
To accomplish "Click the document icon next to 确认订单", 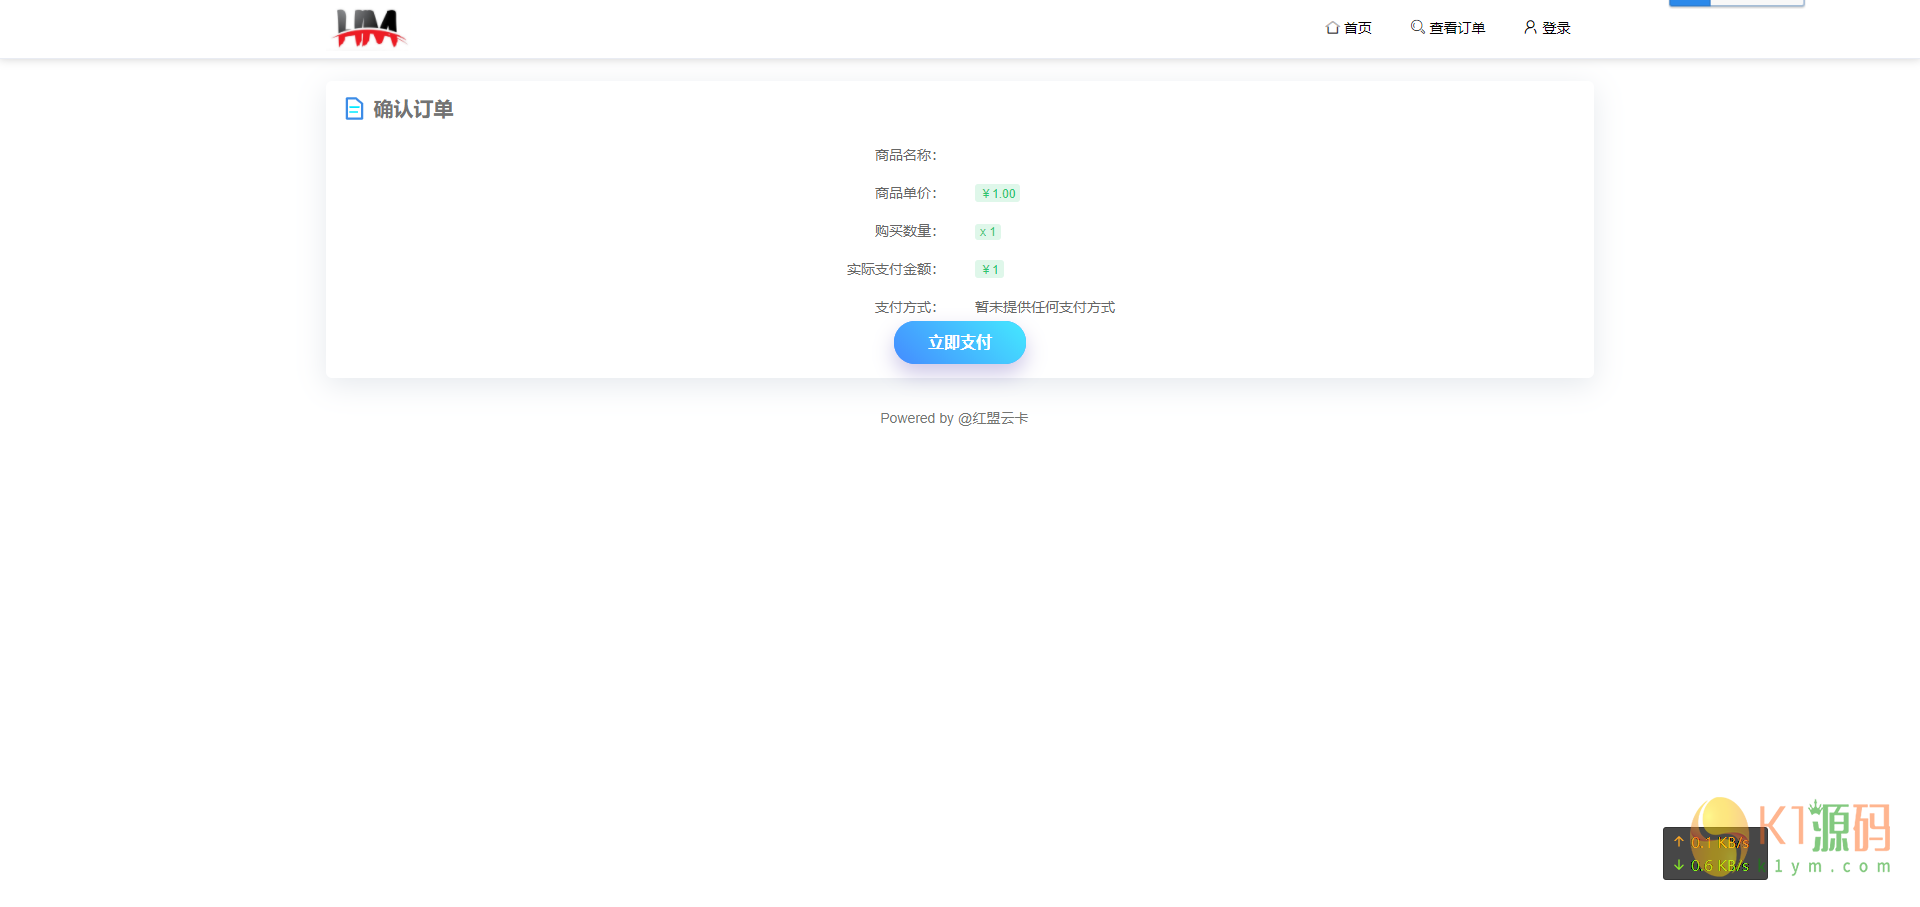I will point(354,109).
